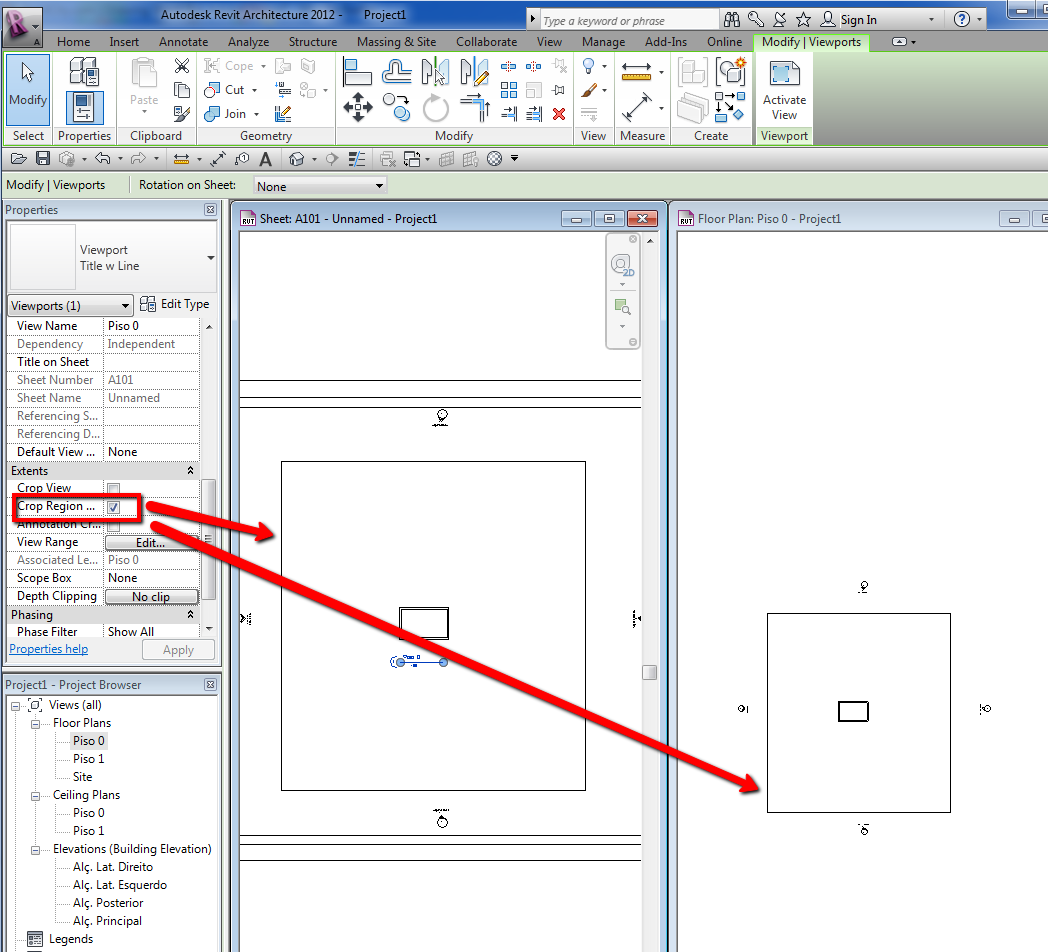
Task: Click View Range Edit... button
Action: pos(150,542)
